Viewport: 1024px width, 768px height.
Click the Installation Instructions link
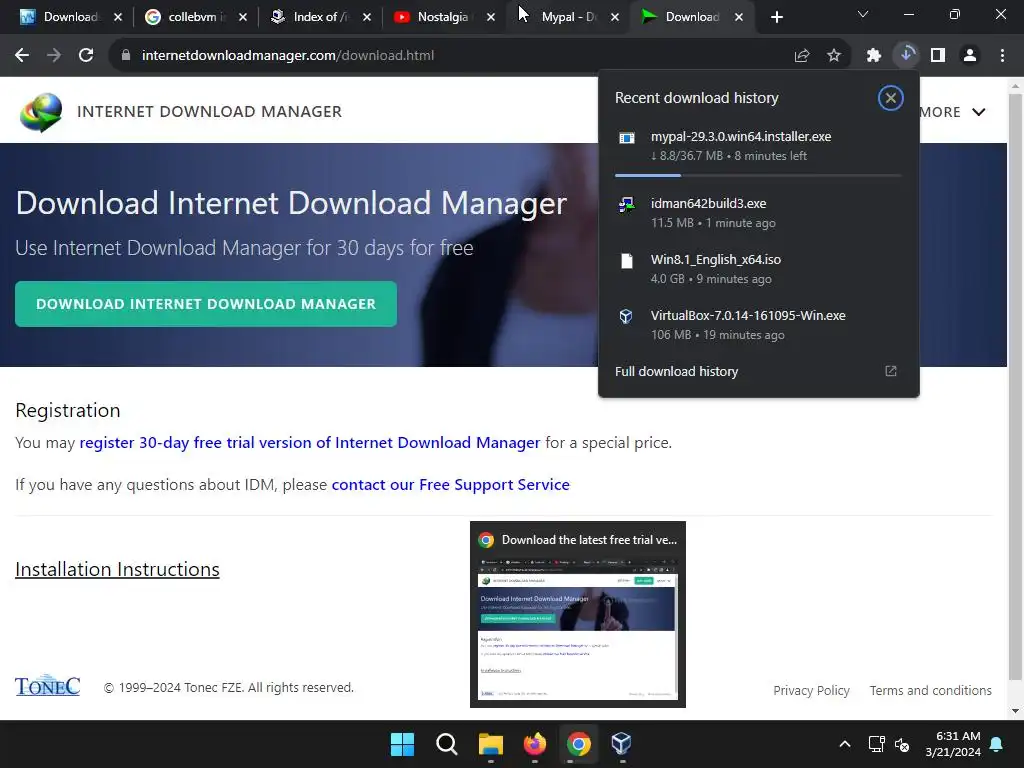point(118,569)
